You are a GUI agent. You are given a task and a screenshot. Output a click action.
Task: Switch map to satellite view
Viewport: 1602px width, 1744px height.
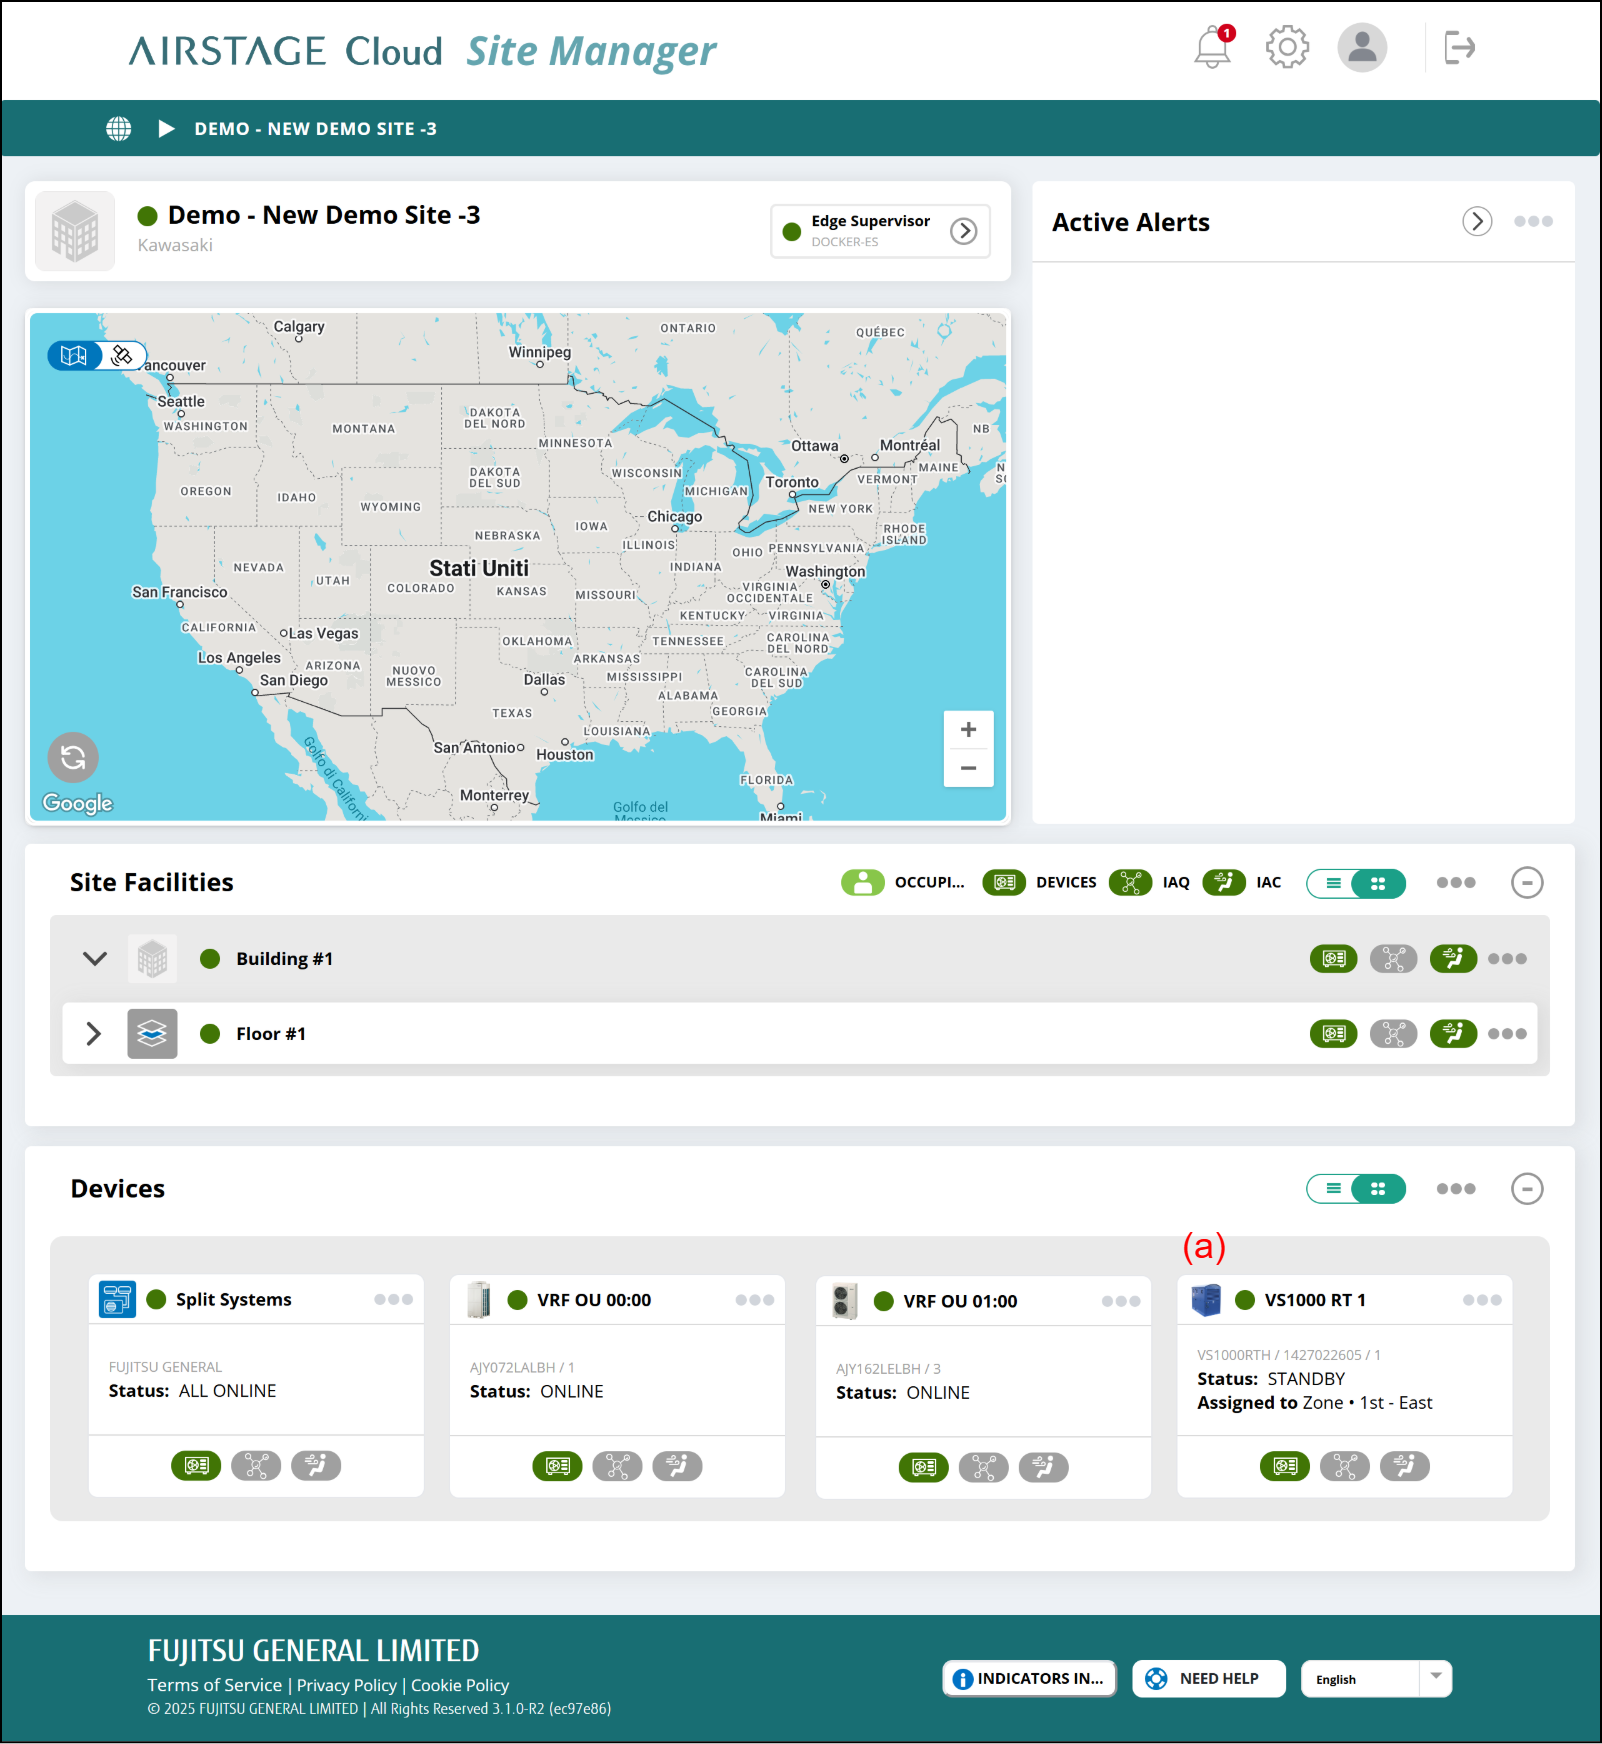click(123, 356)
